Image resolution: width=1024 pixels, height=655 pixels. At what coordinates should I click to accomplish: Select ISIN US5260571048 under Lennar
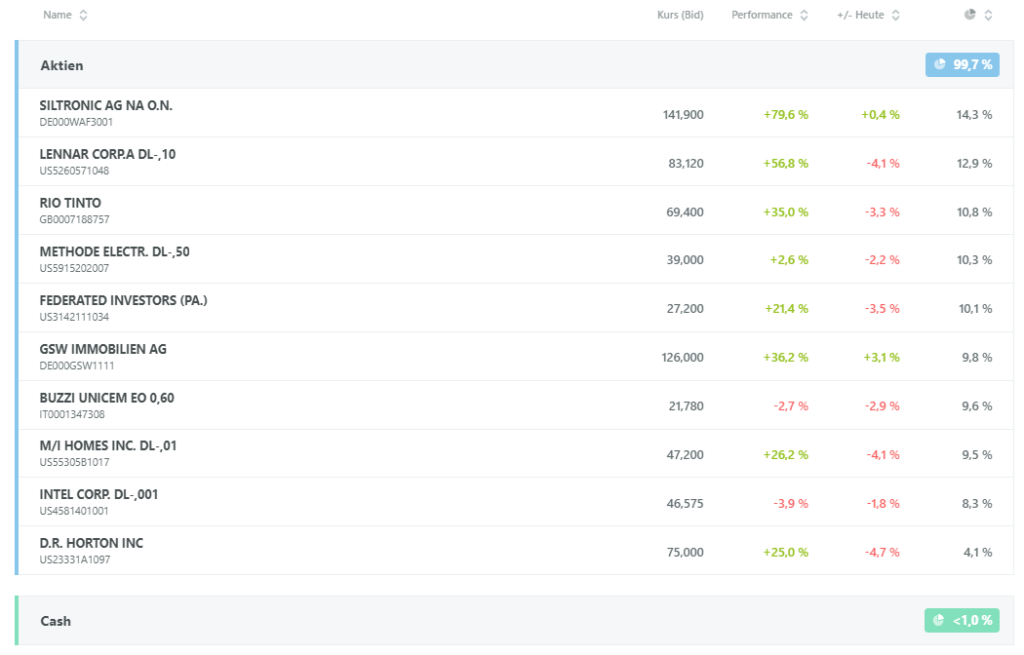(x=74, y=171)
